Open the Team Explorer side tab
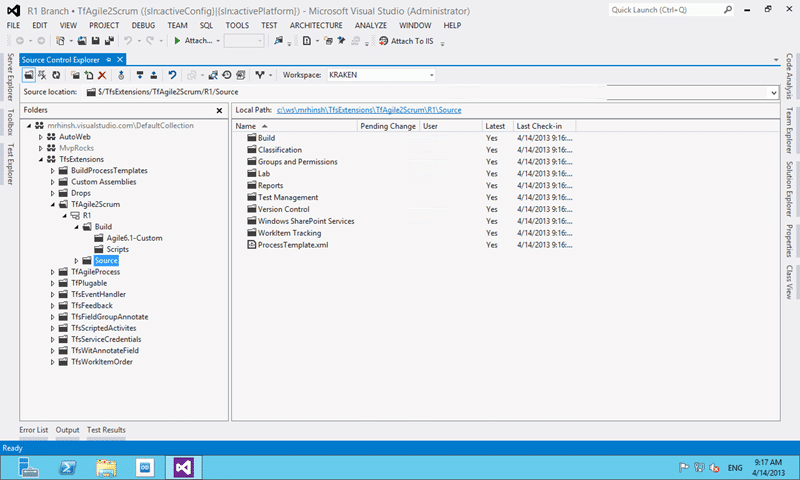The width and height of the screenshot is (800, 480). [x=789, y=130]
